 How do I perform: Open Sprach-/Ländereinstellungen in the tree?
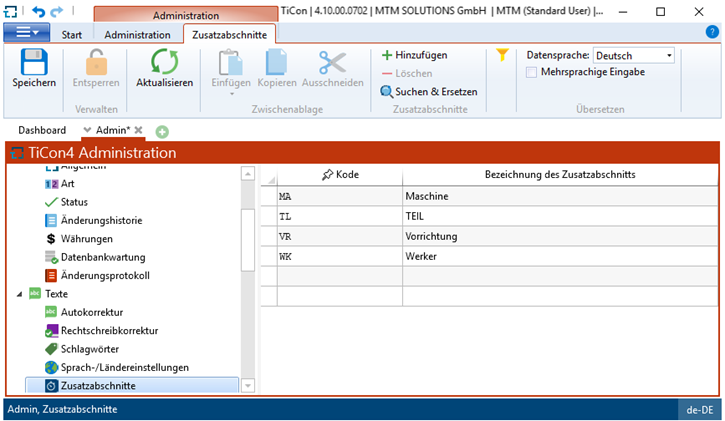coord(125,368)
